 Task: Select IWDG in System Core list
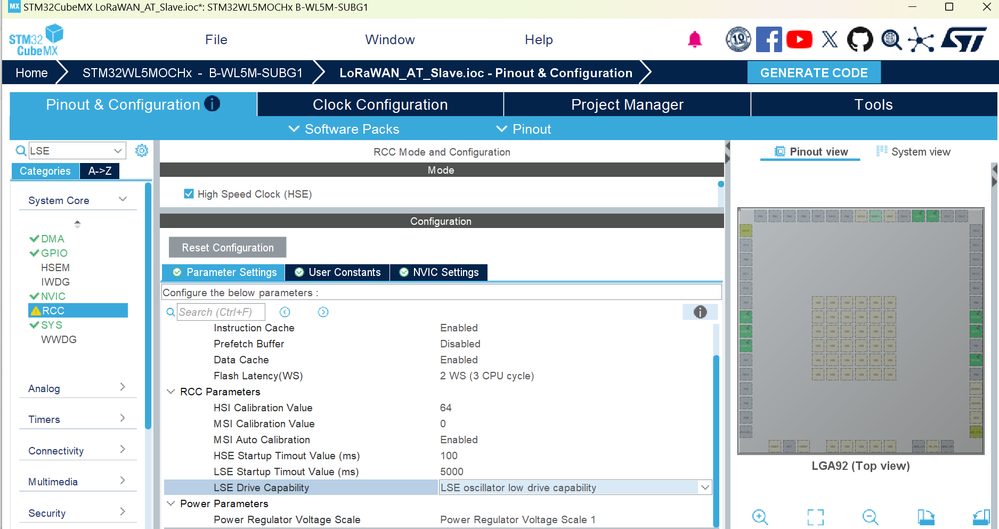coord(55,282)
